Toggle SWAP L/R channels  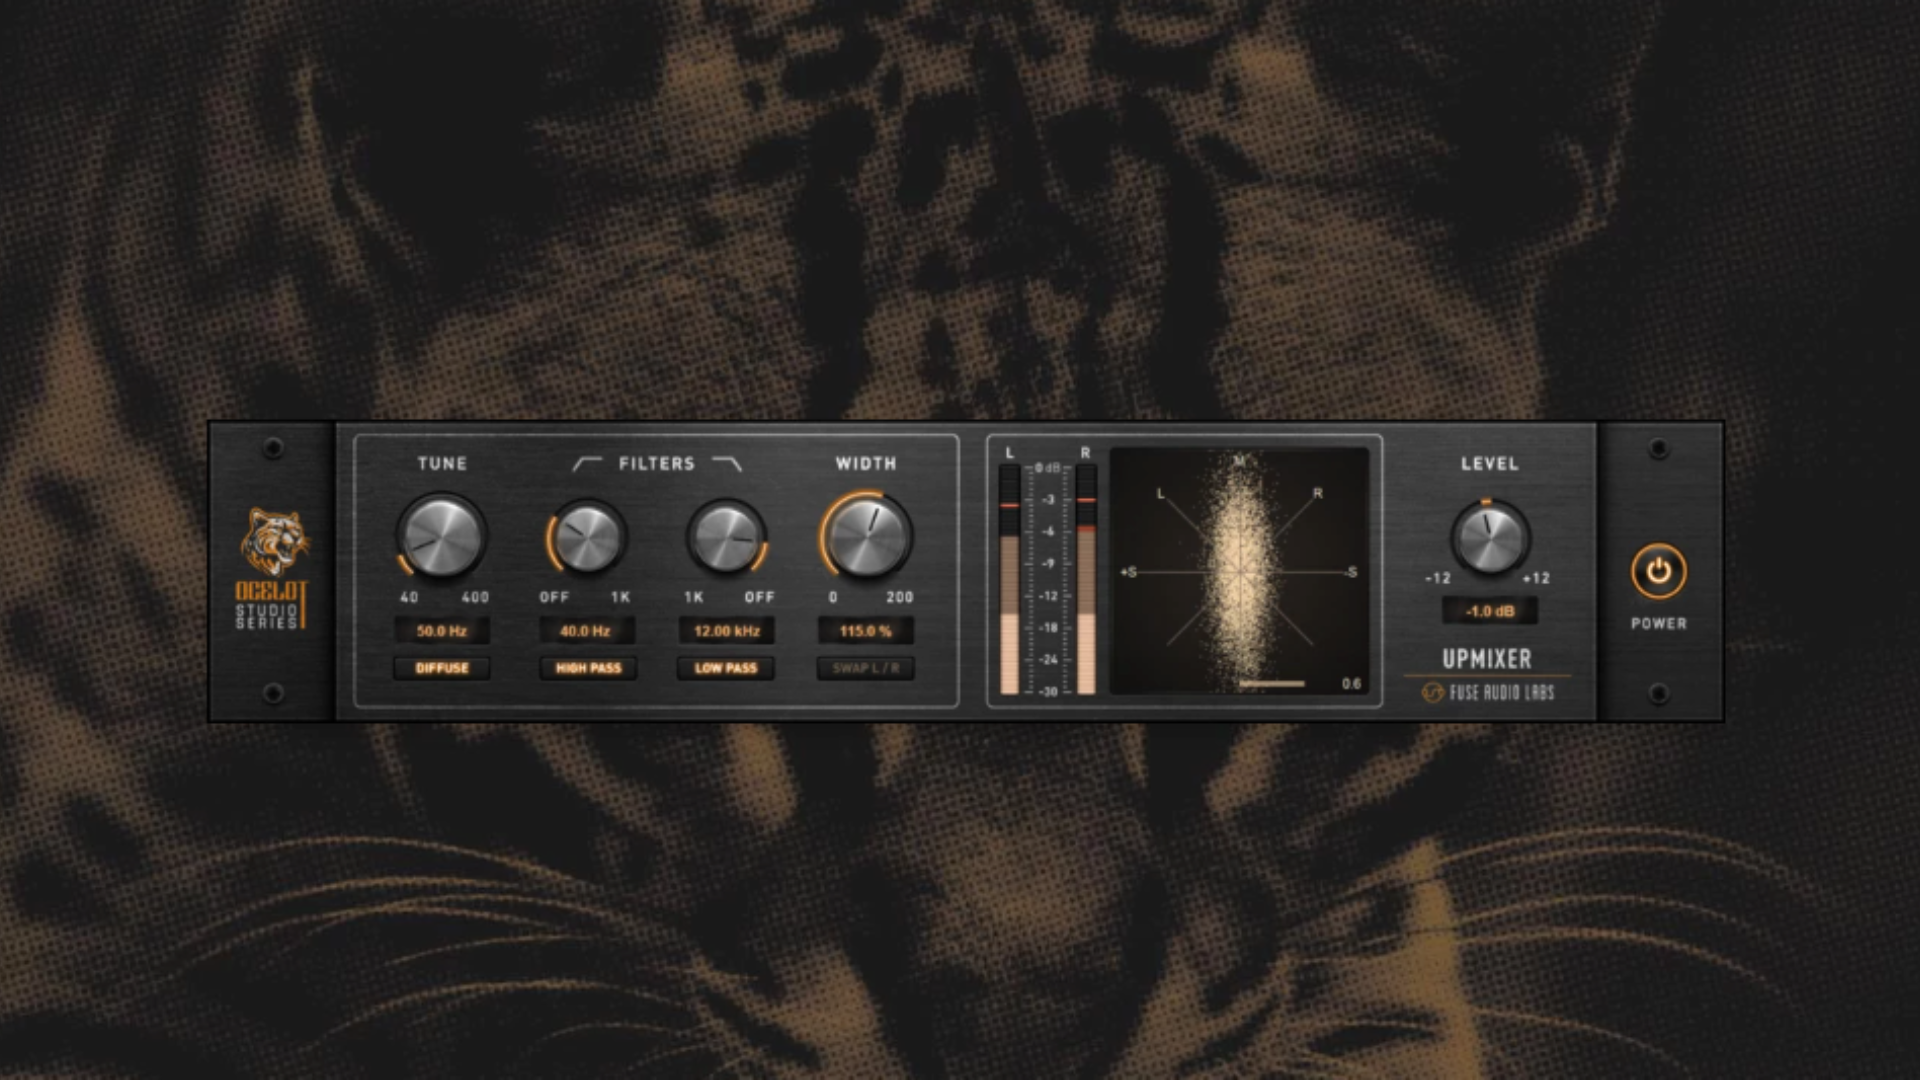point(866,669)
